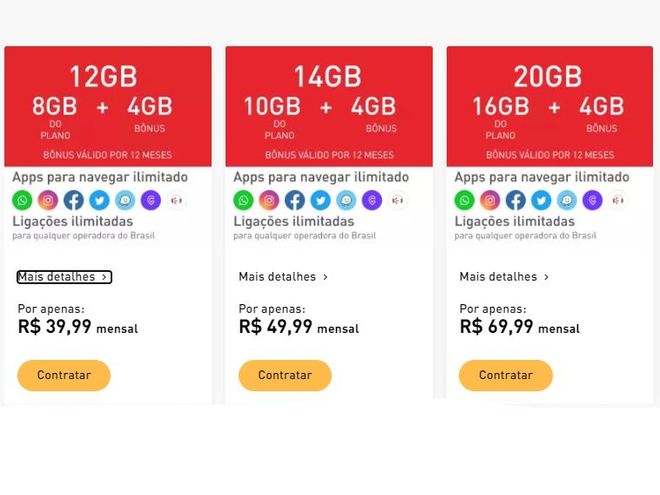Click Contratar for the R$ 49,99 plan
The image size is (660, 495).
point(285,375)
